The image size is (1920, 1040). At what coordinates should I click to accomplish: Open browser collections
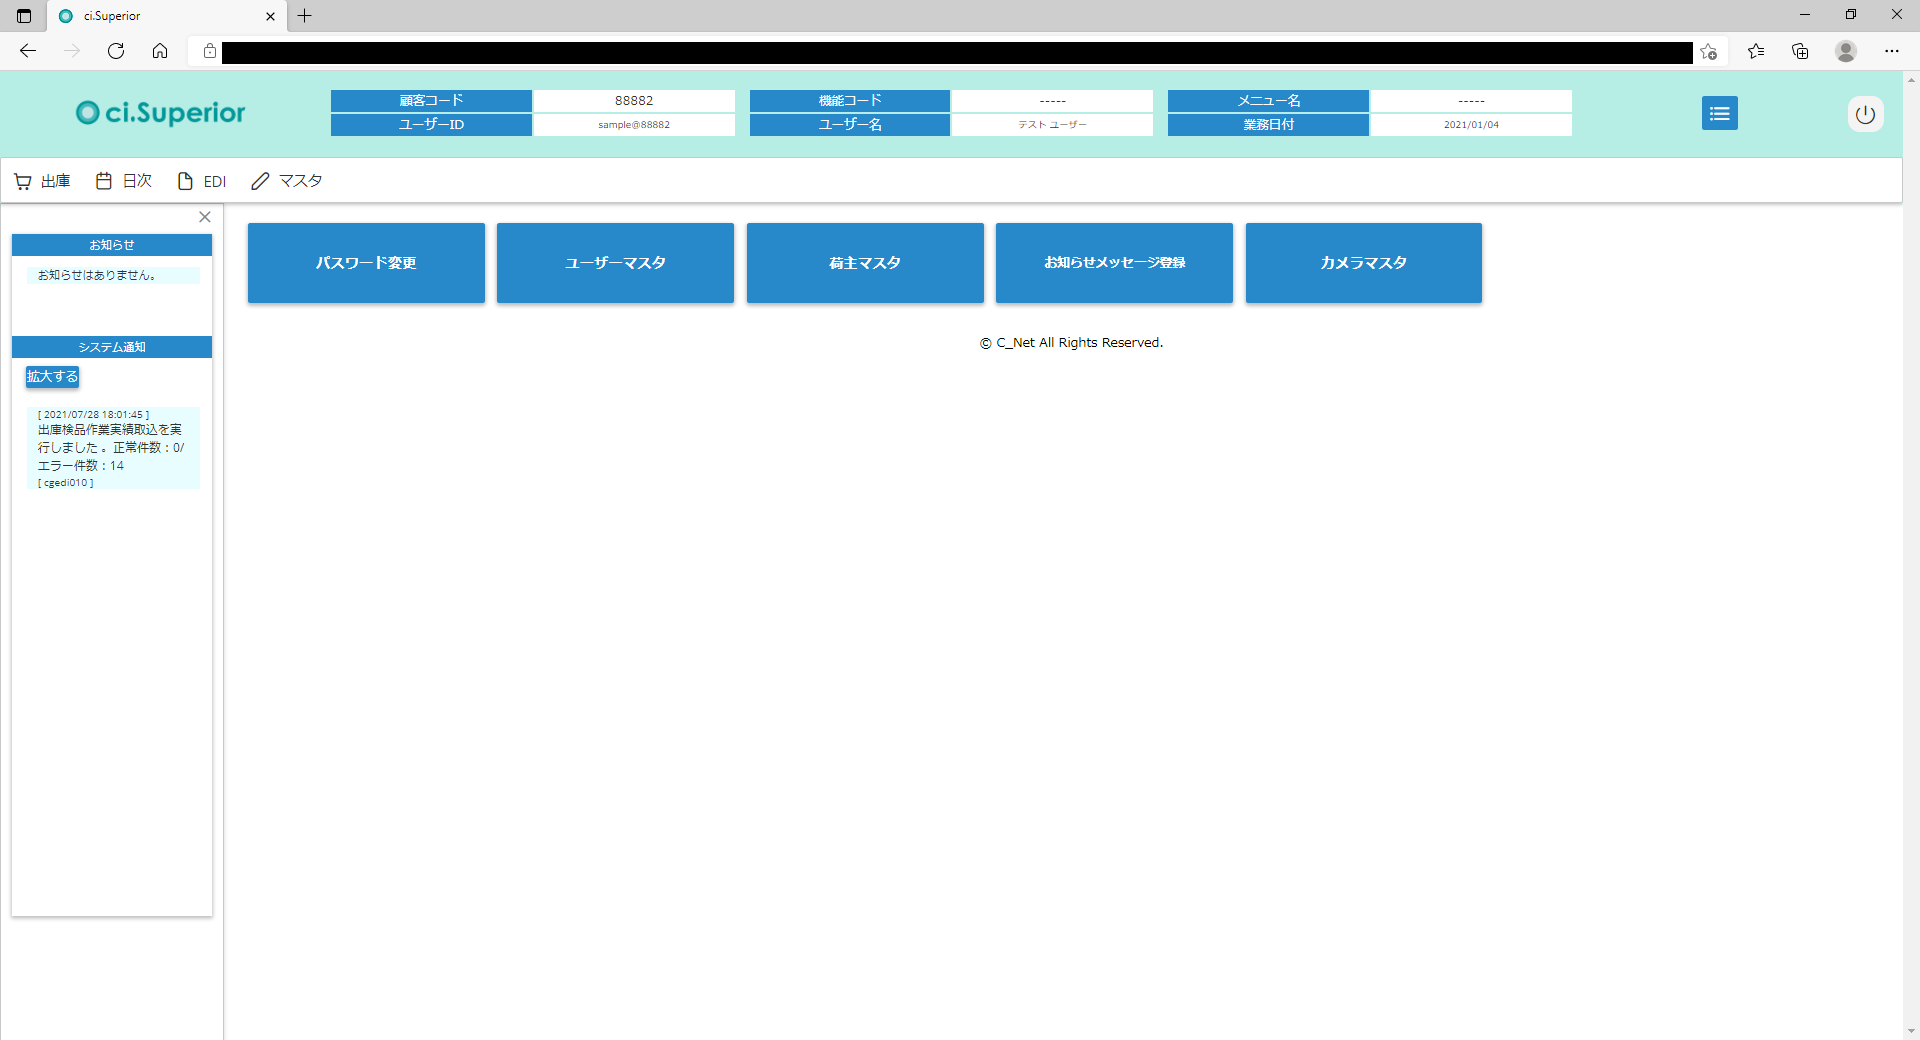[1800, 51]
